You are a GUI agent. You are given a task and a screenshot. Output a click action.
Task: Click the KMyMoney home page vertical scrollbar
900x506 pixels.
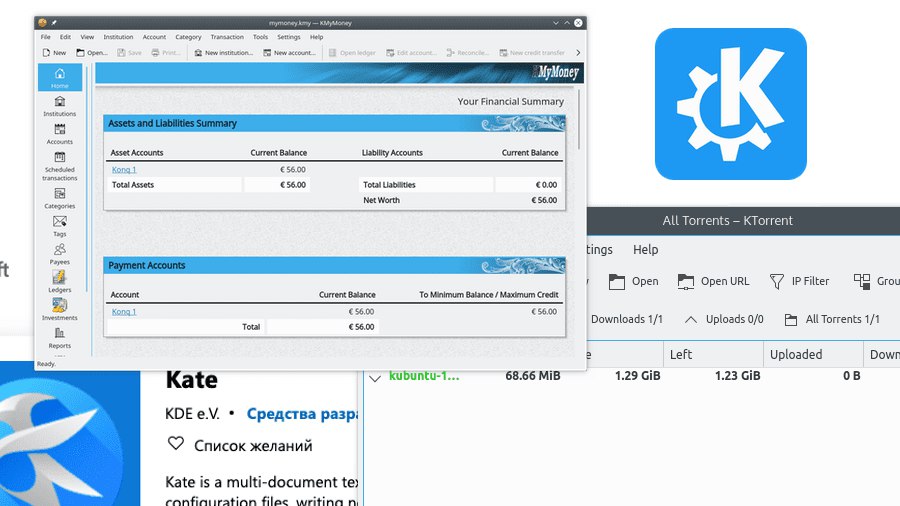[579, 120]
